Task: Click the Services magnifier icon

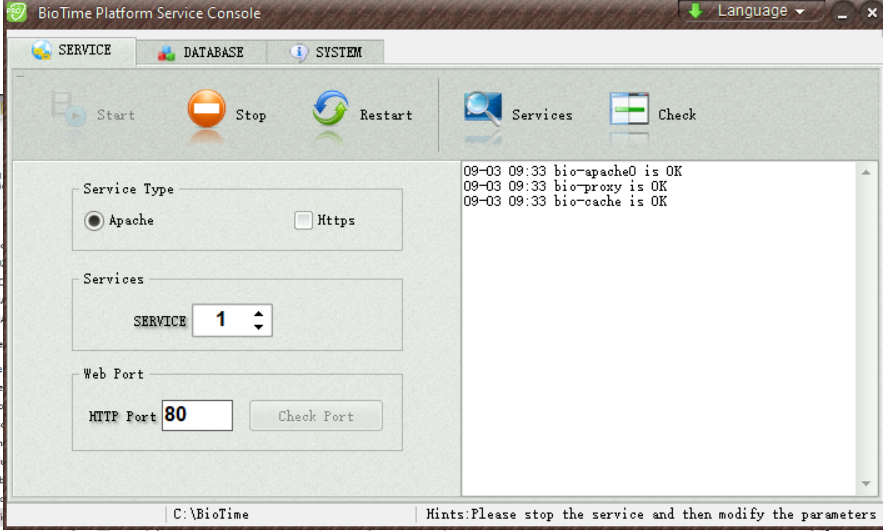Action: [483, 109]
